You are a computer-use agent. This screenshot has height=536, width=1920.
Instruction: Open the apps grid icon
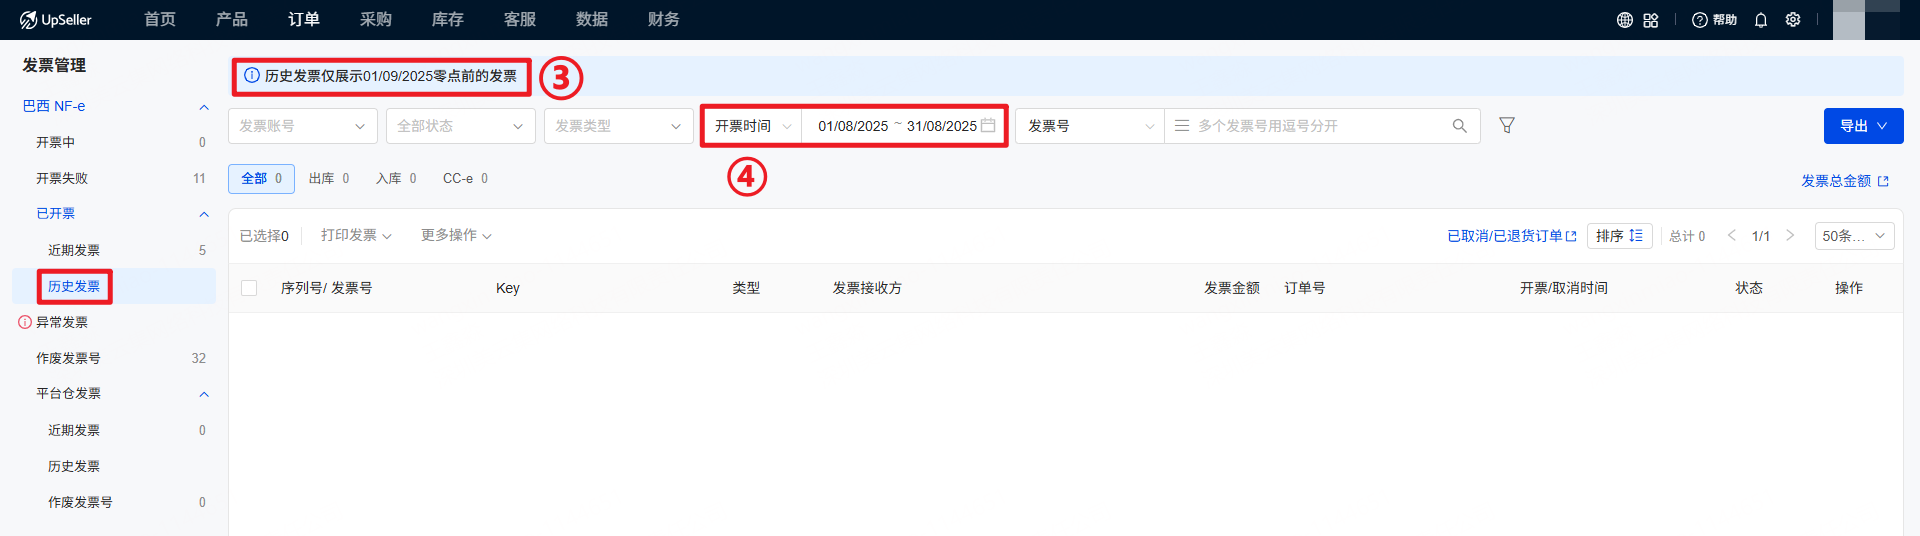click(x=1651, y=20)
